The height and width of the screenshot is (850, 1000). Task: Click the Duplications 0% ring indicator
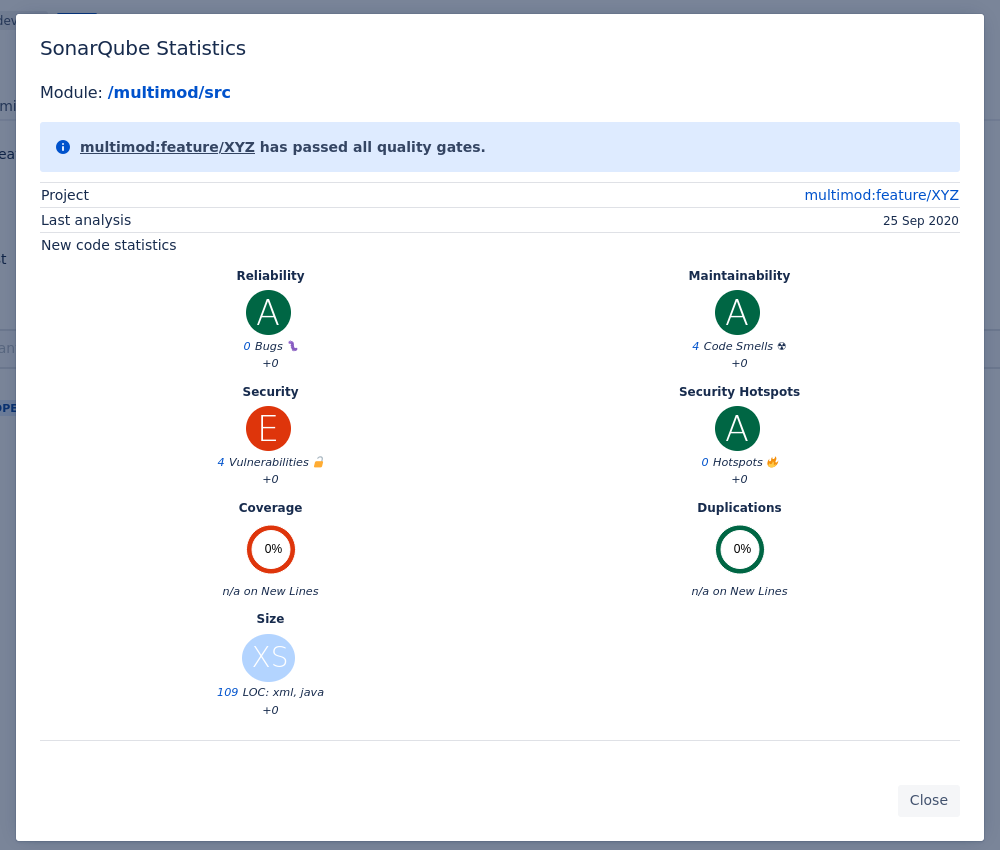(740, 549)
